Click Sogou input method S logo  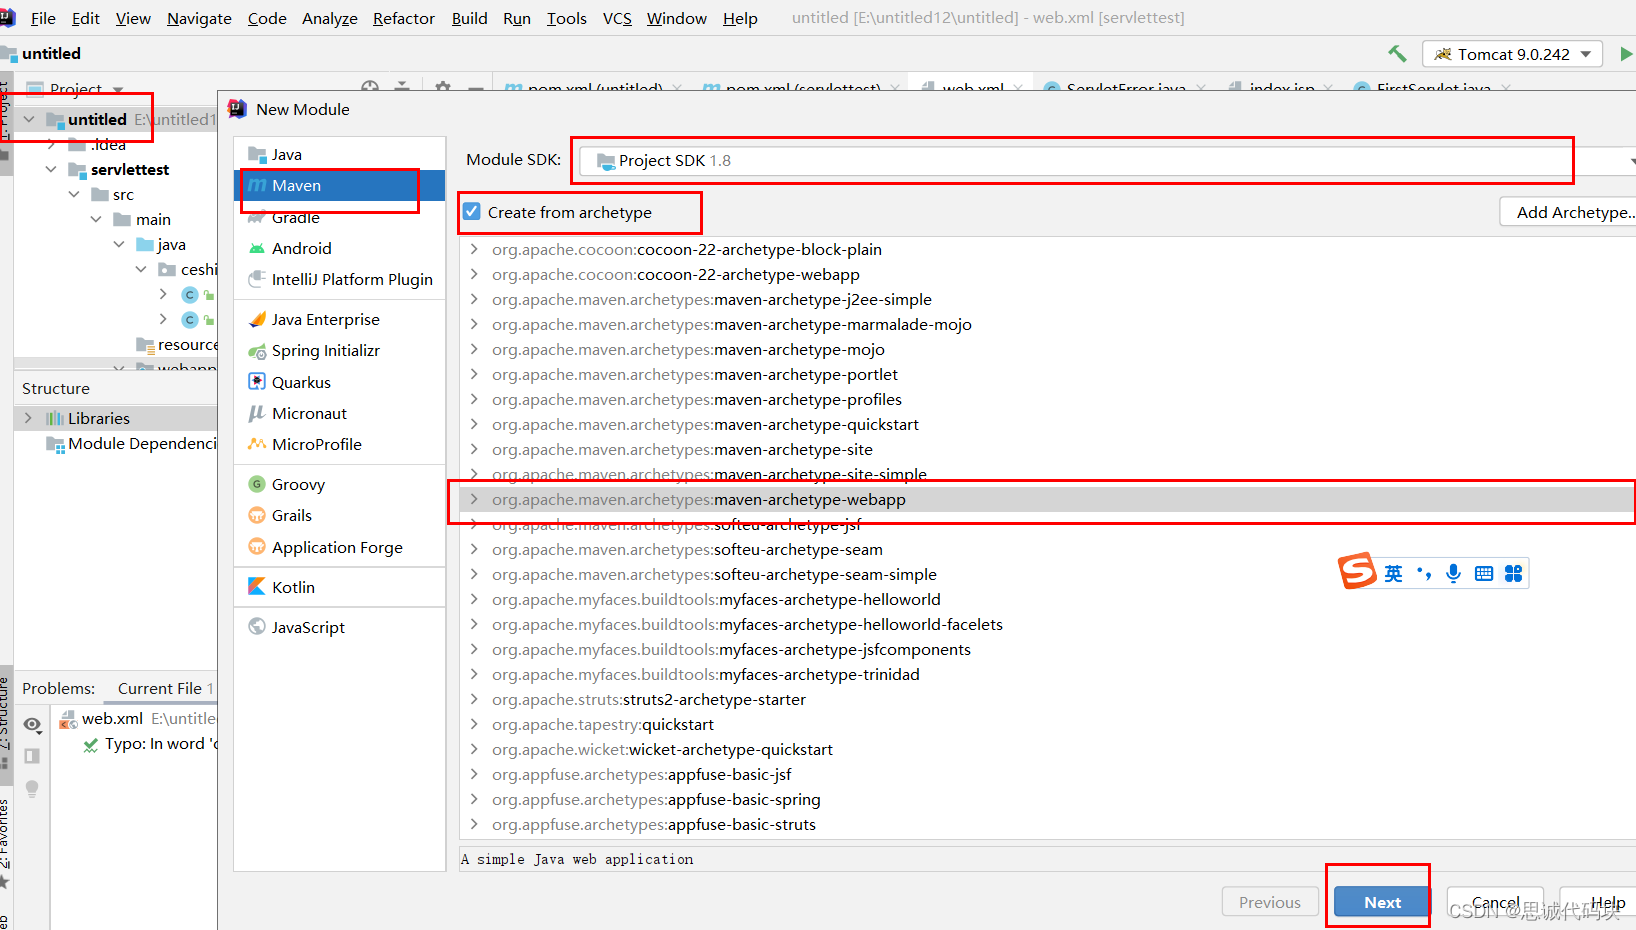pyautogui.click(x=1357, y=571)
